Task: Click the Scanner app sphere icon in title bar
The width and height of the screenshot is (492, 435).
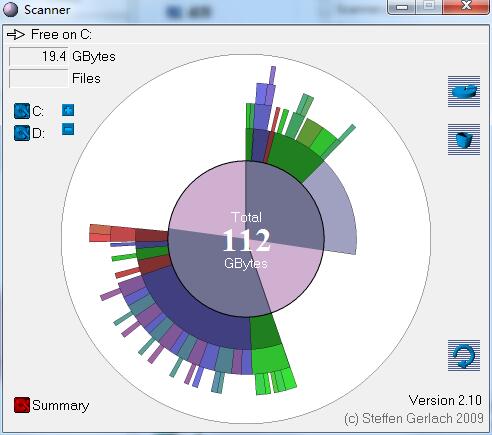Action: point(10,9)
